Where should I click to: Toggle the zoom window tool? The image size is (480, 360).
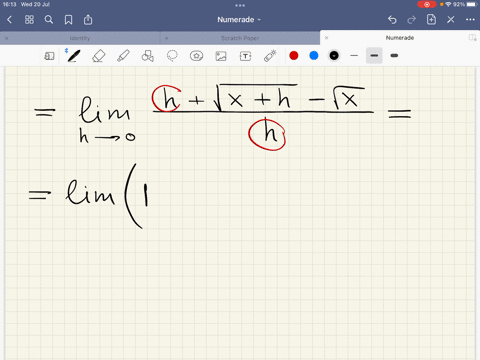49,56
